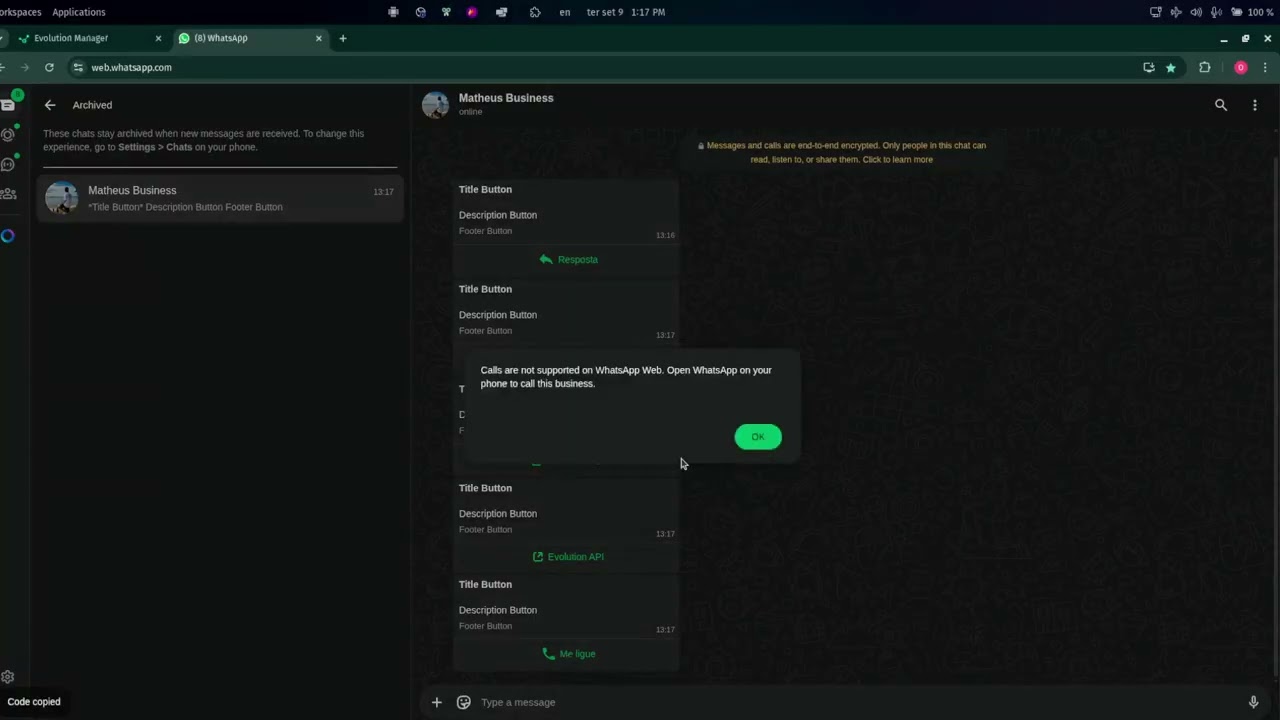Viewport: 1280px width, 720px height.
Task: Close the WhatsApp browser tab
Action: click(319, 38)
